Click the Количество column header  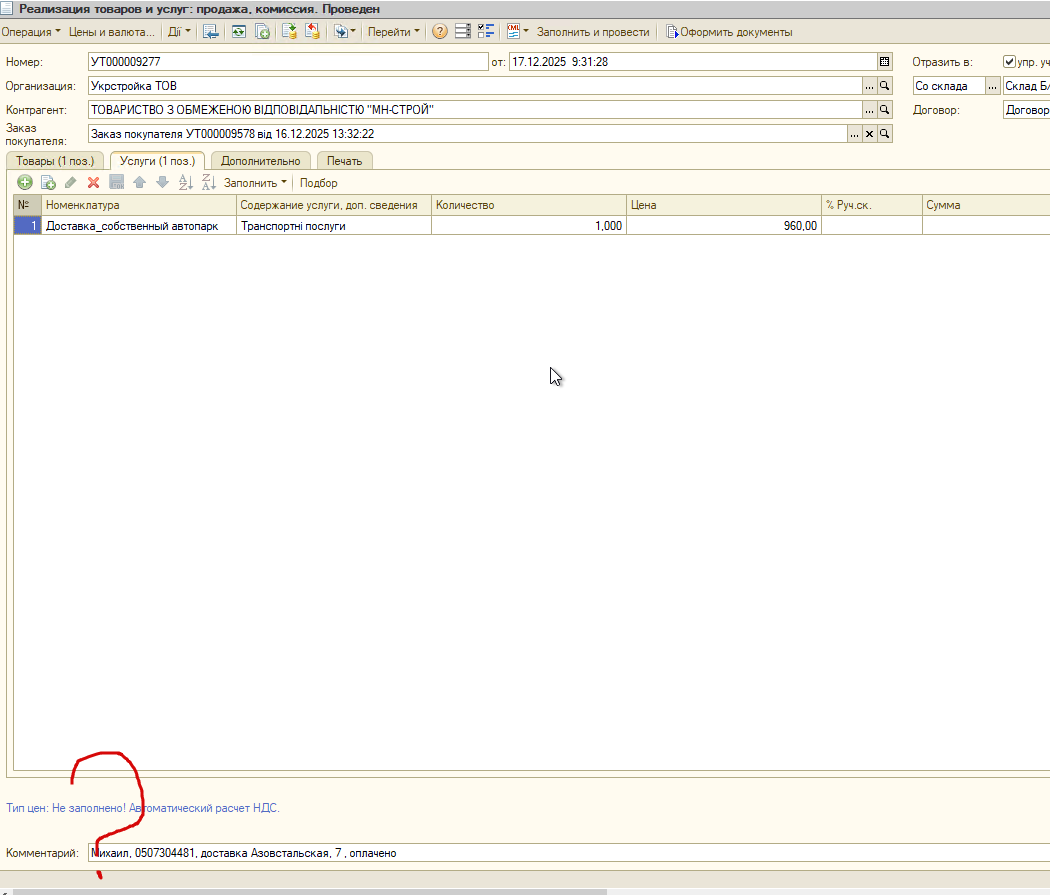(x=528, y=205)
